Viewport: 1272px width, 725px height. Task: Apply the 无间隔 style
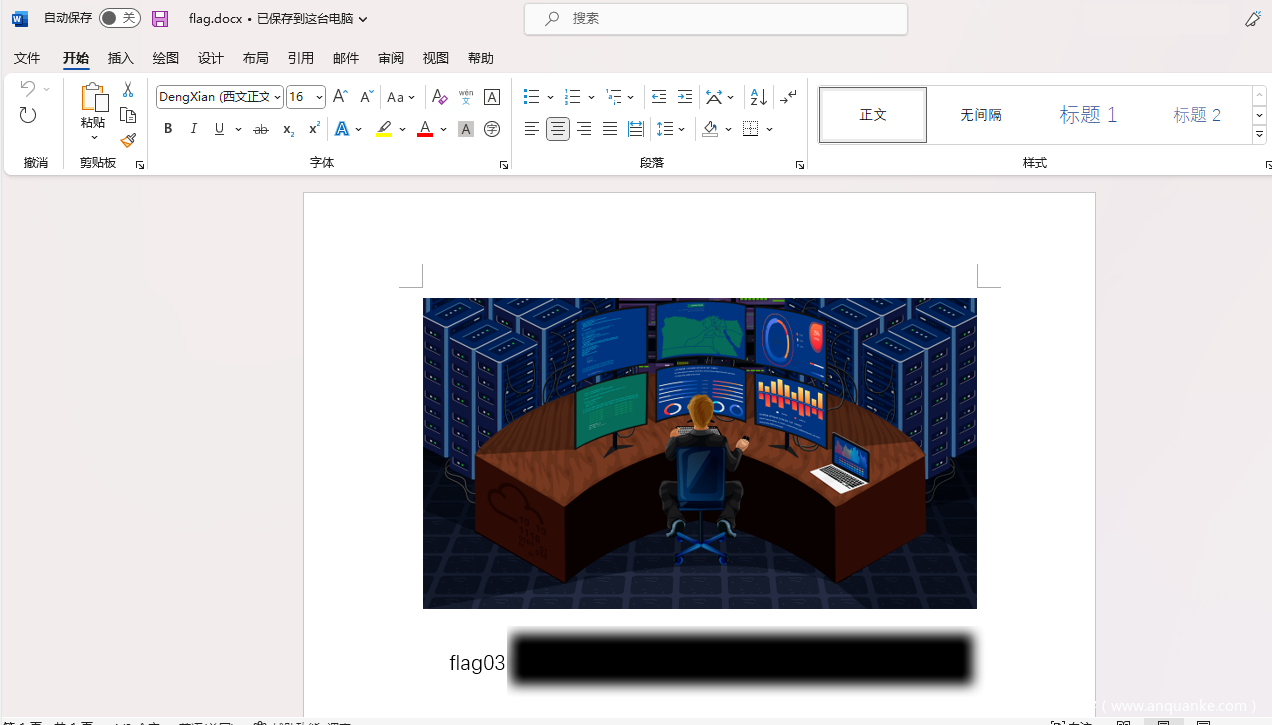click(x=981, y=115)
